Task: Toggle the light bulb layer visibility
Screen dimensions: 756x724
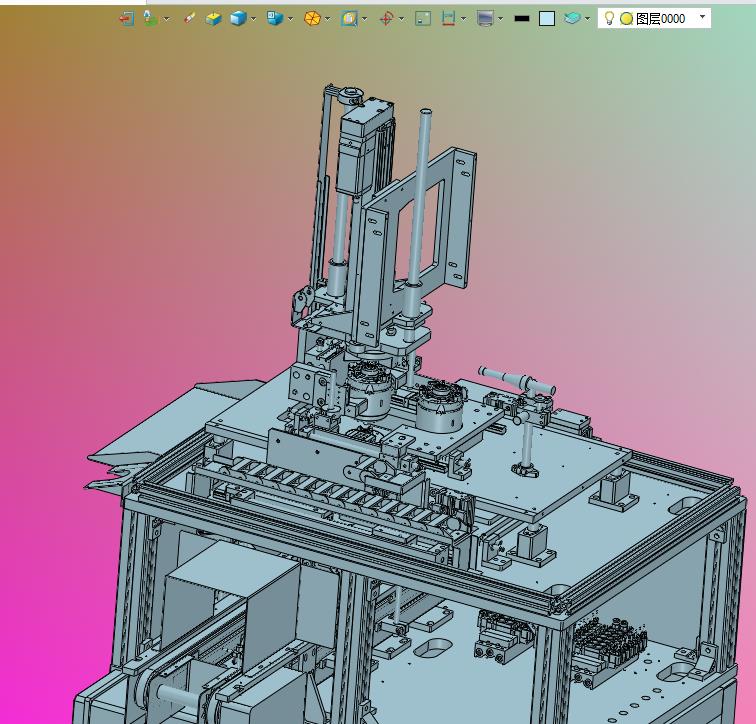Action: [609, 18]
